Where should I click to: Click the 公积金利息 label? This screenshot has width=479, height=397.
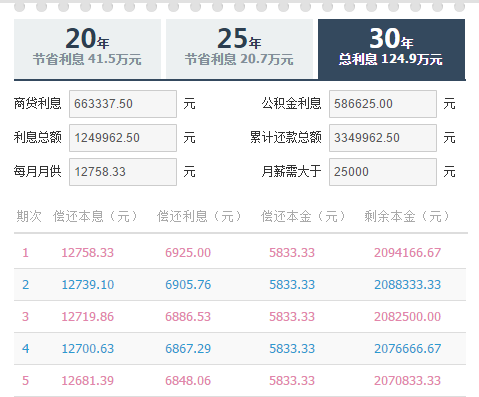pos(291,104)
